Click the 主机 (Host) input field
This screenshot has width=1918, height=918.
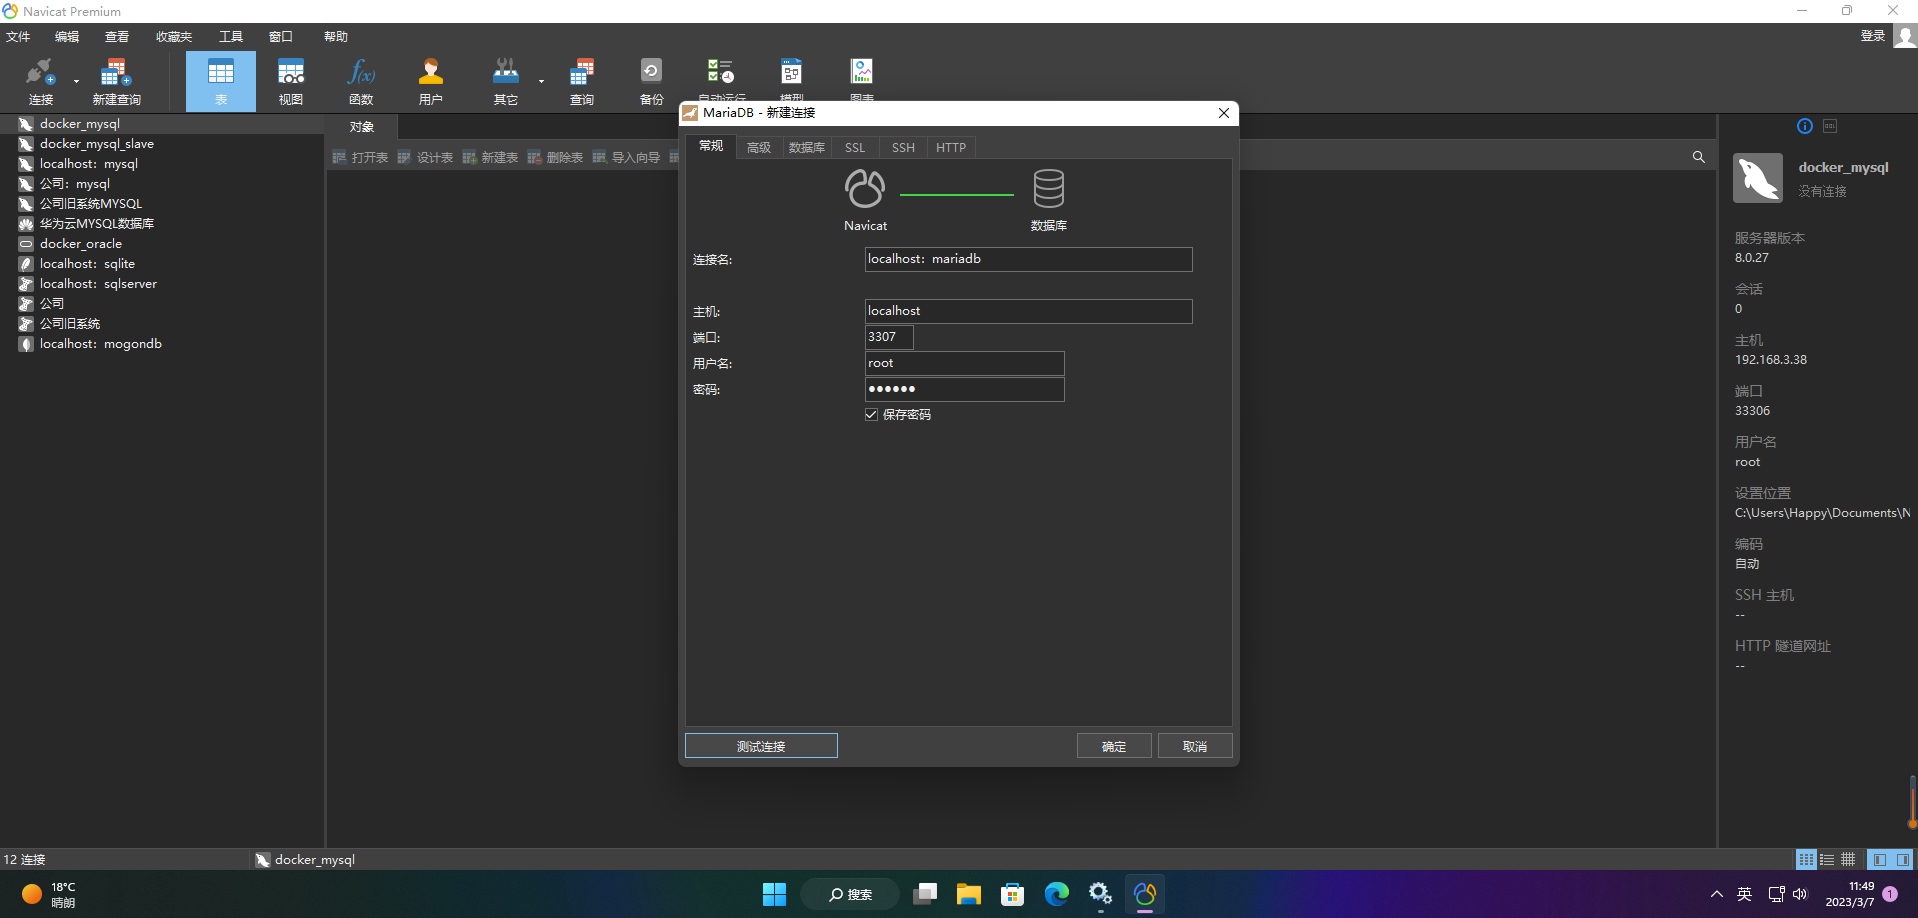point(1028,311)
